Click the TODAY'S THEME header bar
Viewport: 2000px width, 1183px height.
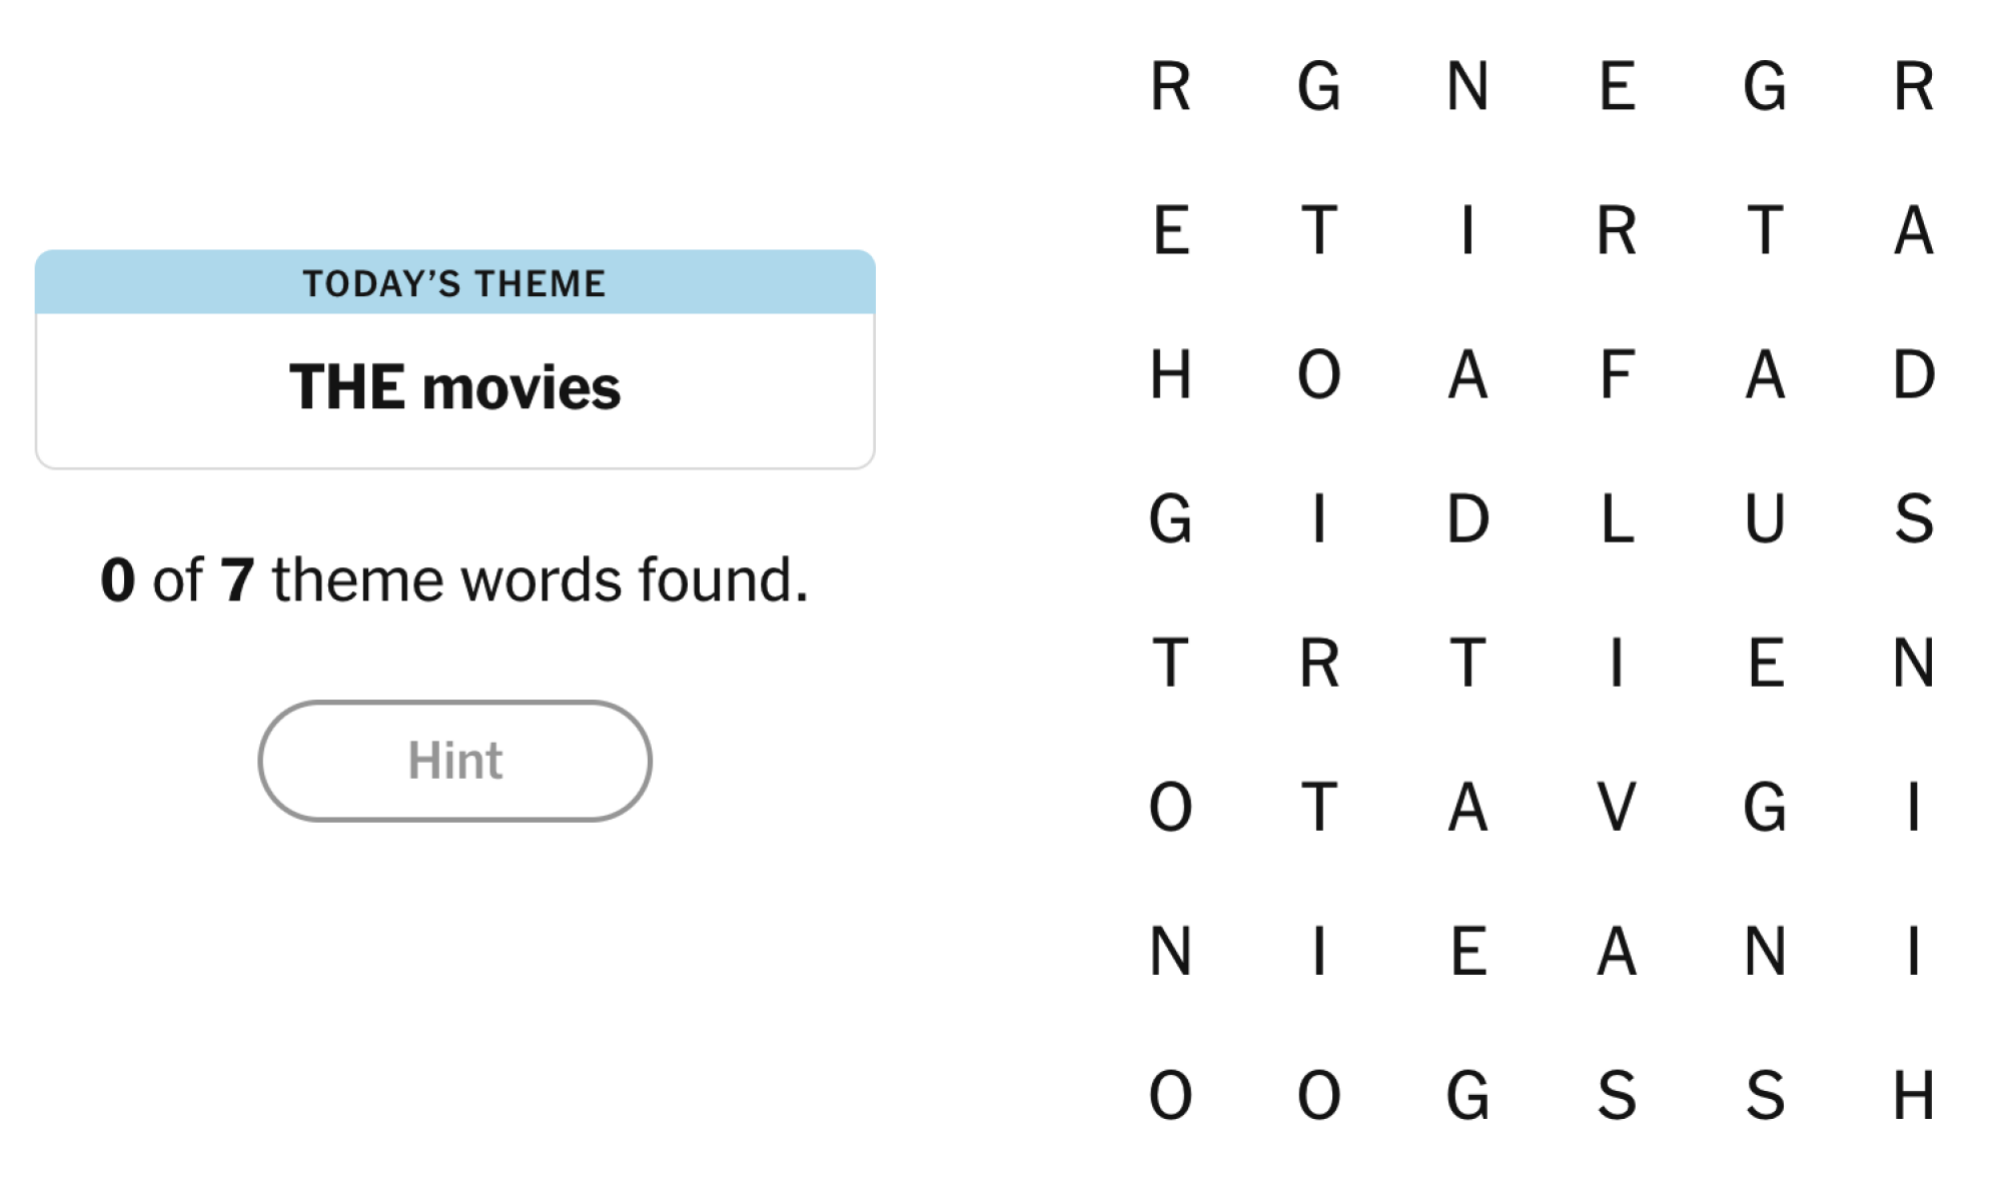[455, 283]
